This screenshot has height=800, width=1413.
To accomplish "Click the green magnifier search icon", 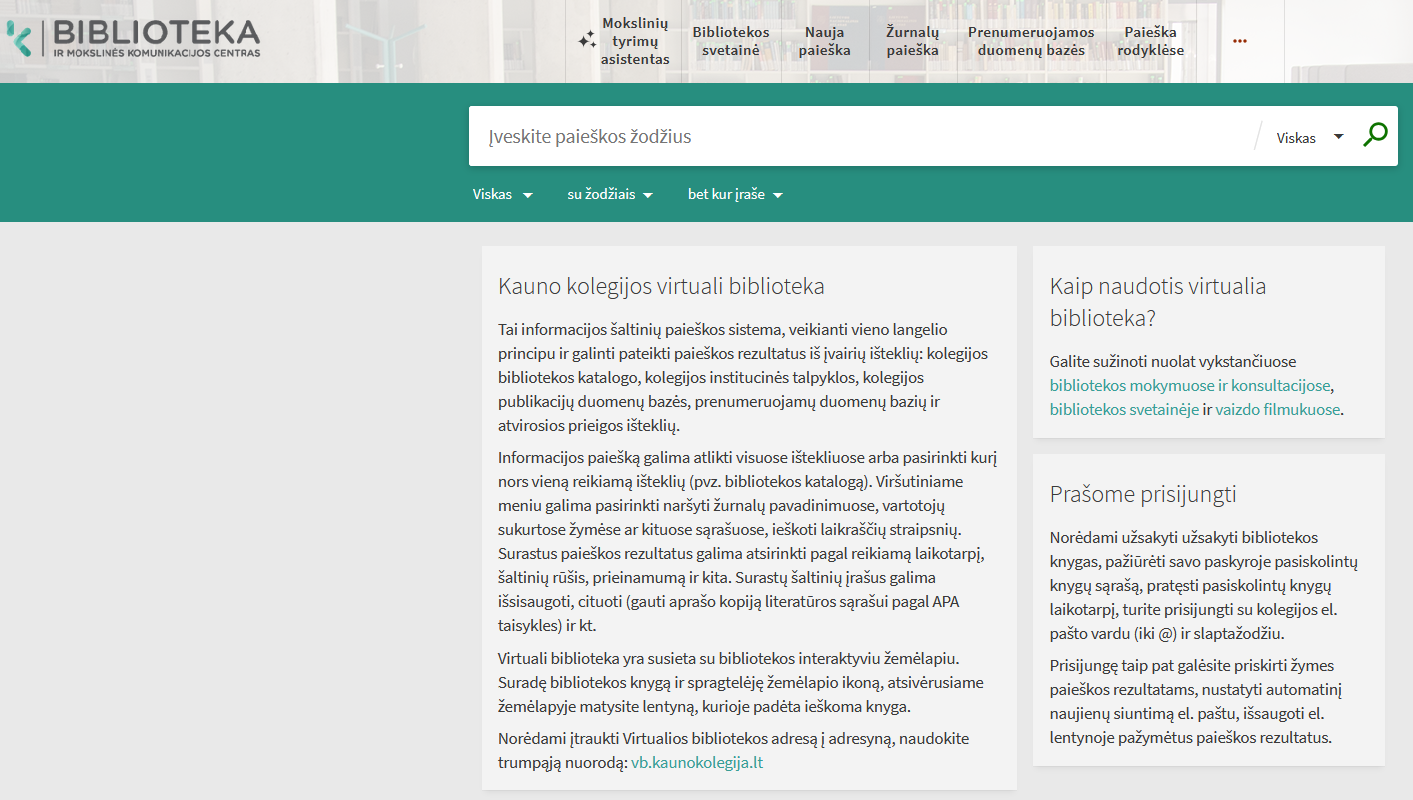I will [1375, 135].
